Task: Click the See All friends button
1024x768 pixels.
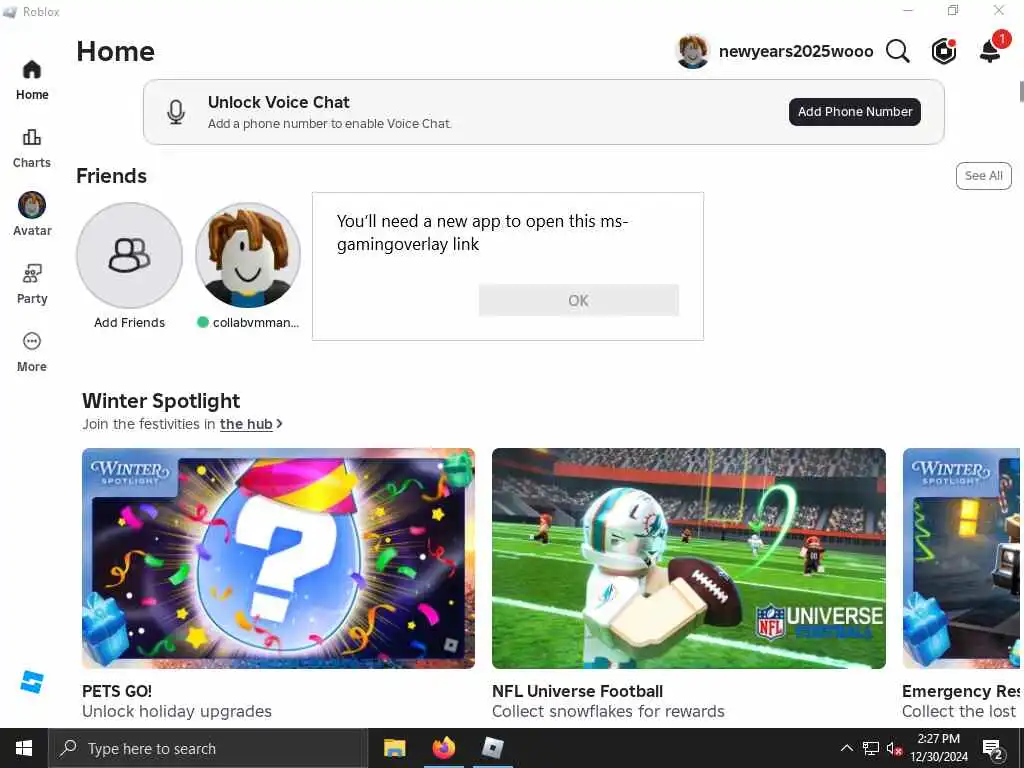Action: tap(984, 176)
